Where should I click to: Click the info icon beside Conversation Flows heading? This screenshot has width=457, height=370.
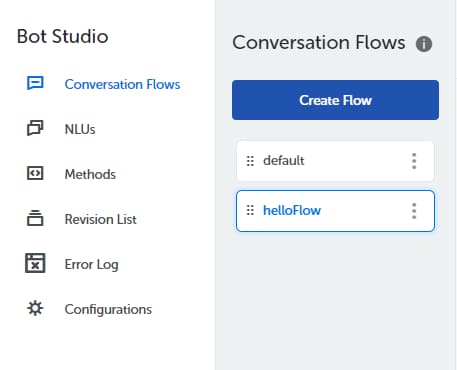click(424, 44)
